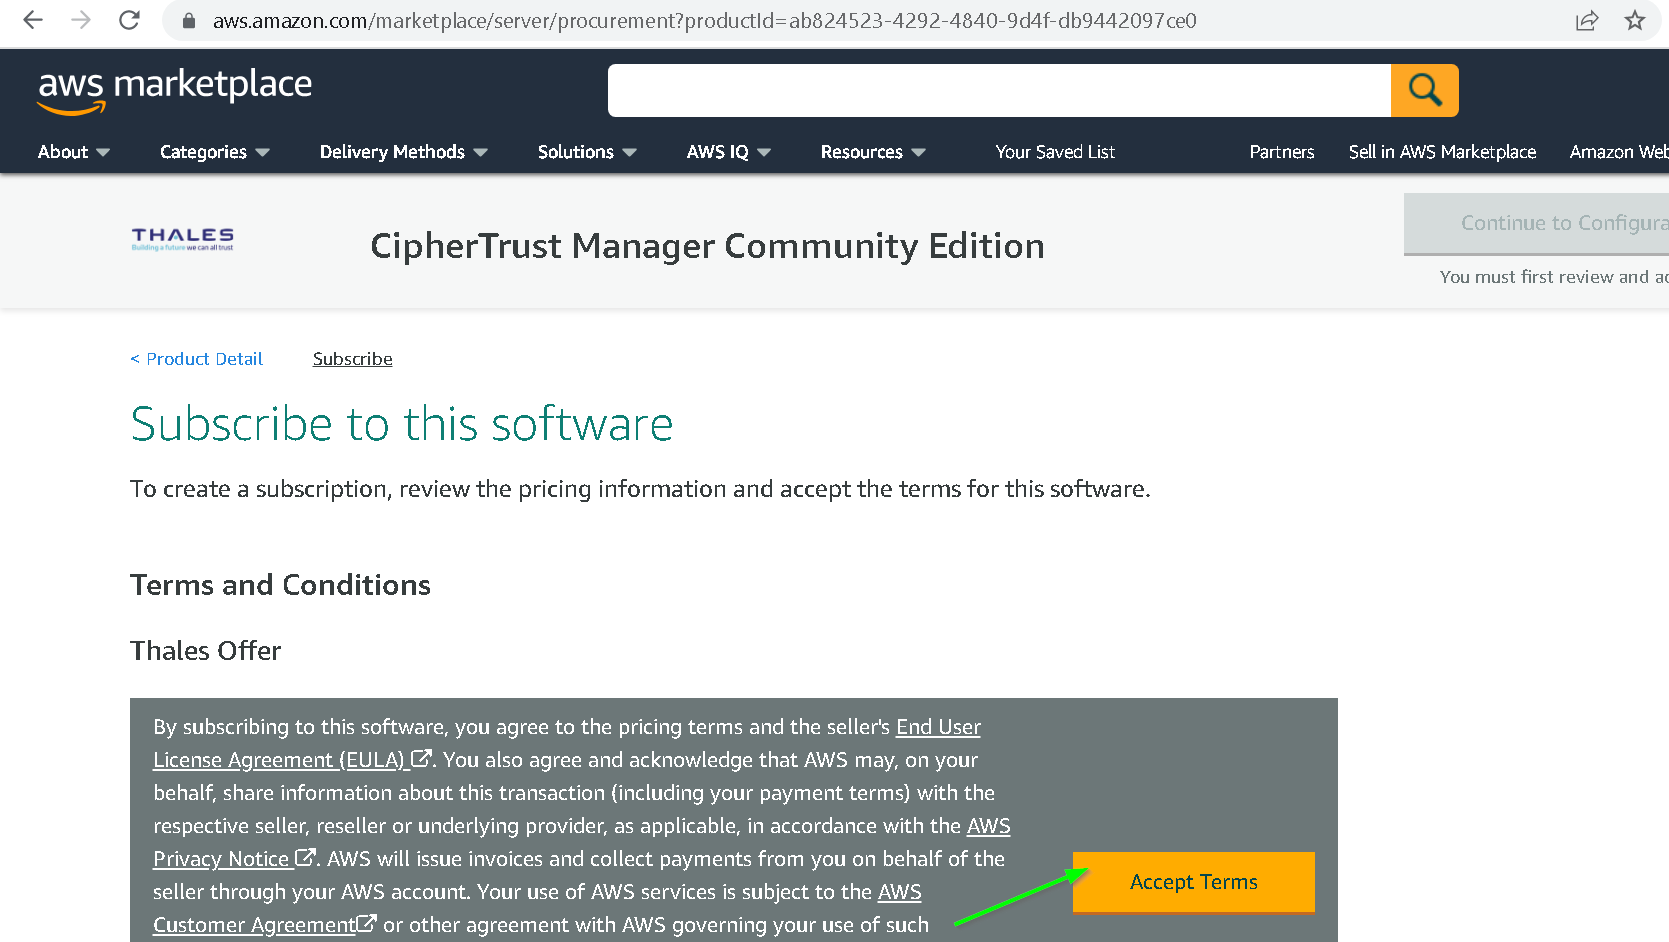Open Sell in AWS Marketplace

coord(1442,152)
